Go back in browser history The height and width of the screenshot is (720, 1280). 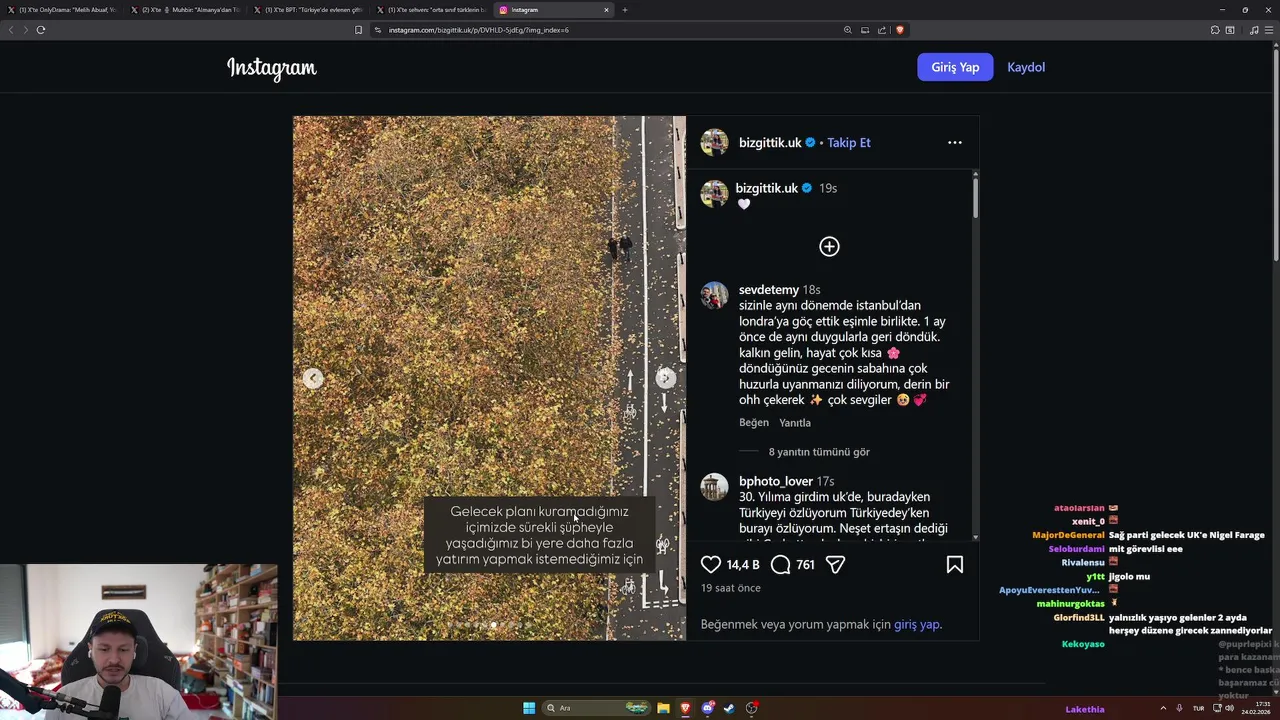coord(11,30)
